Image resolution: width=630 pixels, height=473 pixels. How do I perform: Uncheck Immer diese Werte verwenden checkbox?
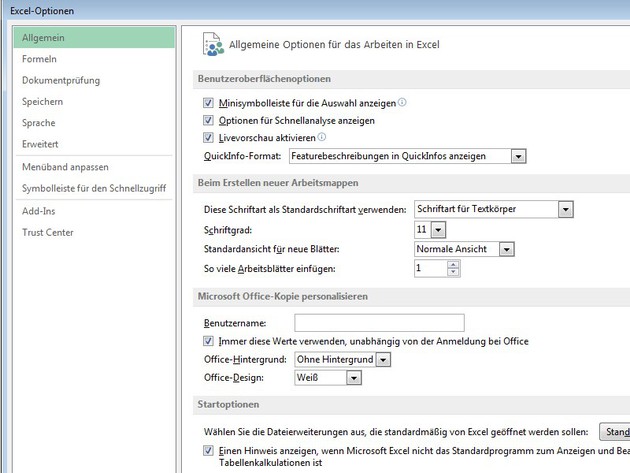pyautogui.click(x=208, y=341)
